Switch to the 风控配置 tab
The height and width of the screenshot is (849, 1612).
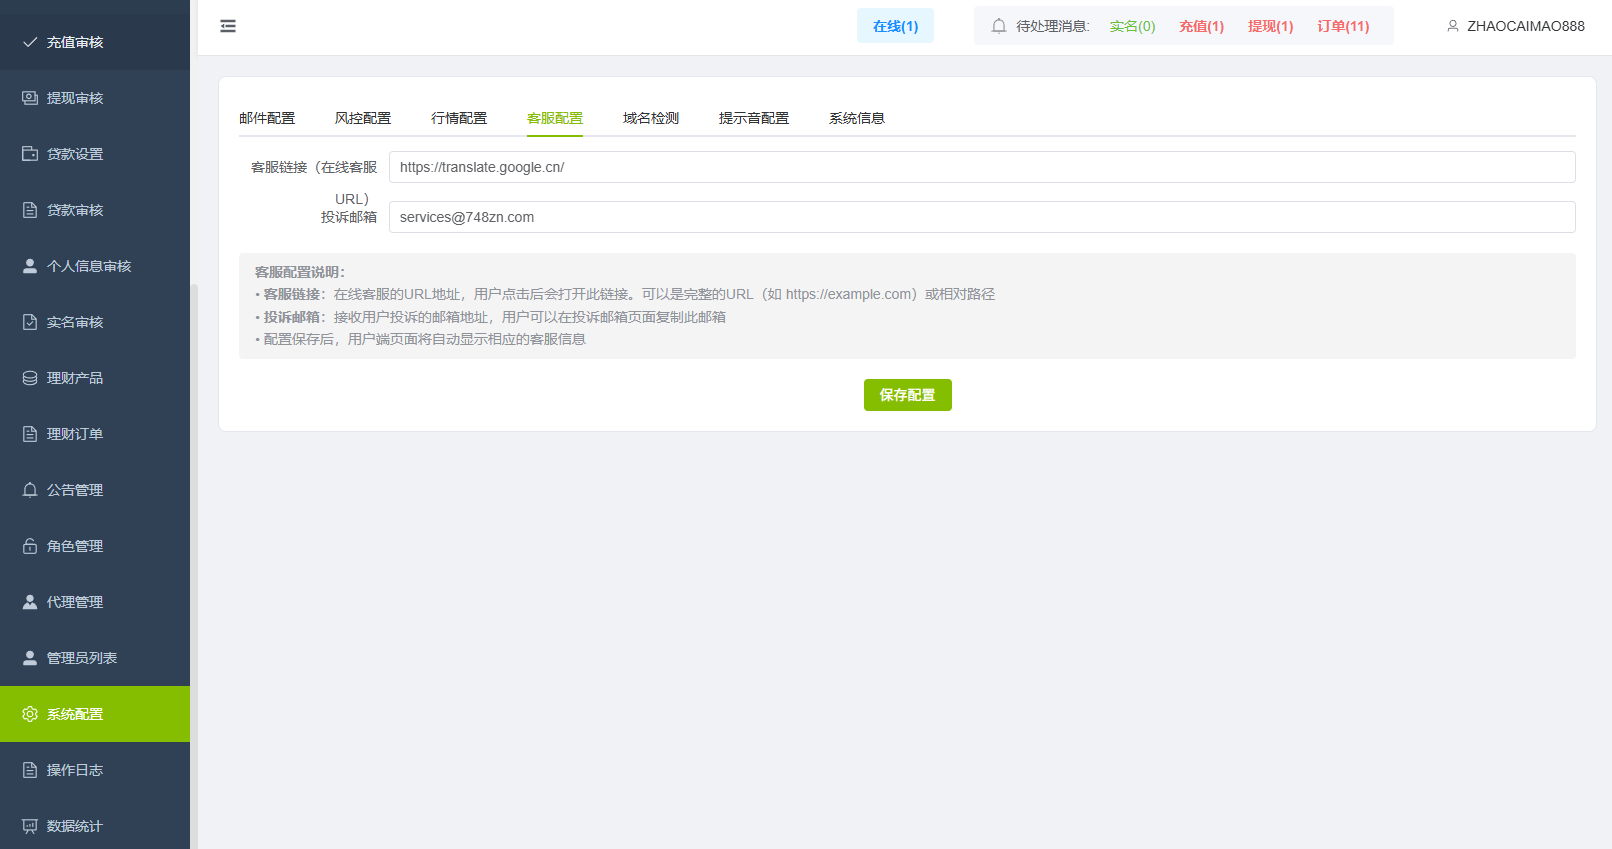(363, 118)
